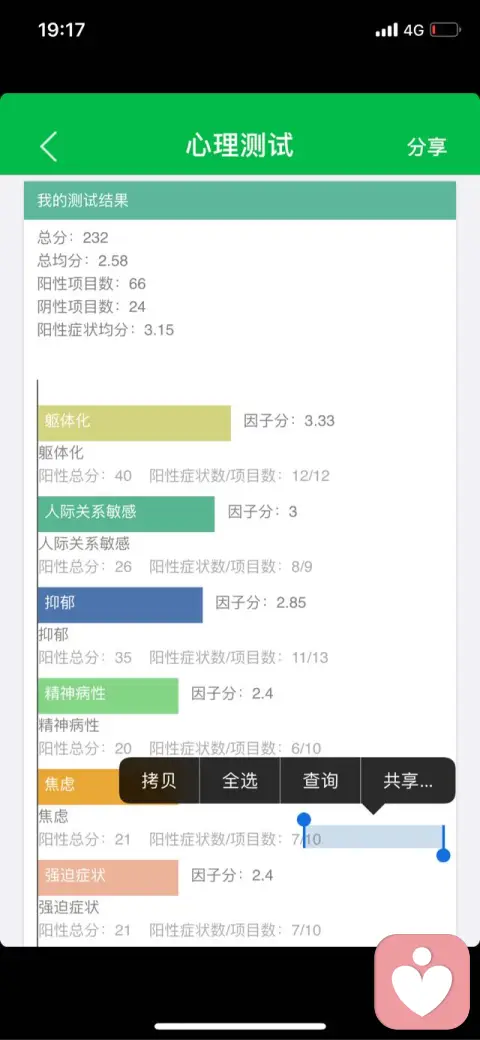Open 共享... from the popup menu
Image resolution: width=480 pixels, height=1040 pixels.
[408, 781]
